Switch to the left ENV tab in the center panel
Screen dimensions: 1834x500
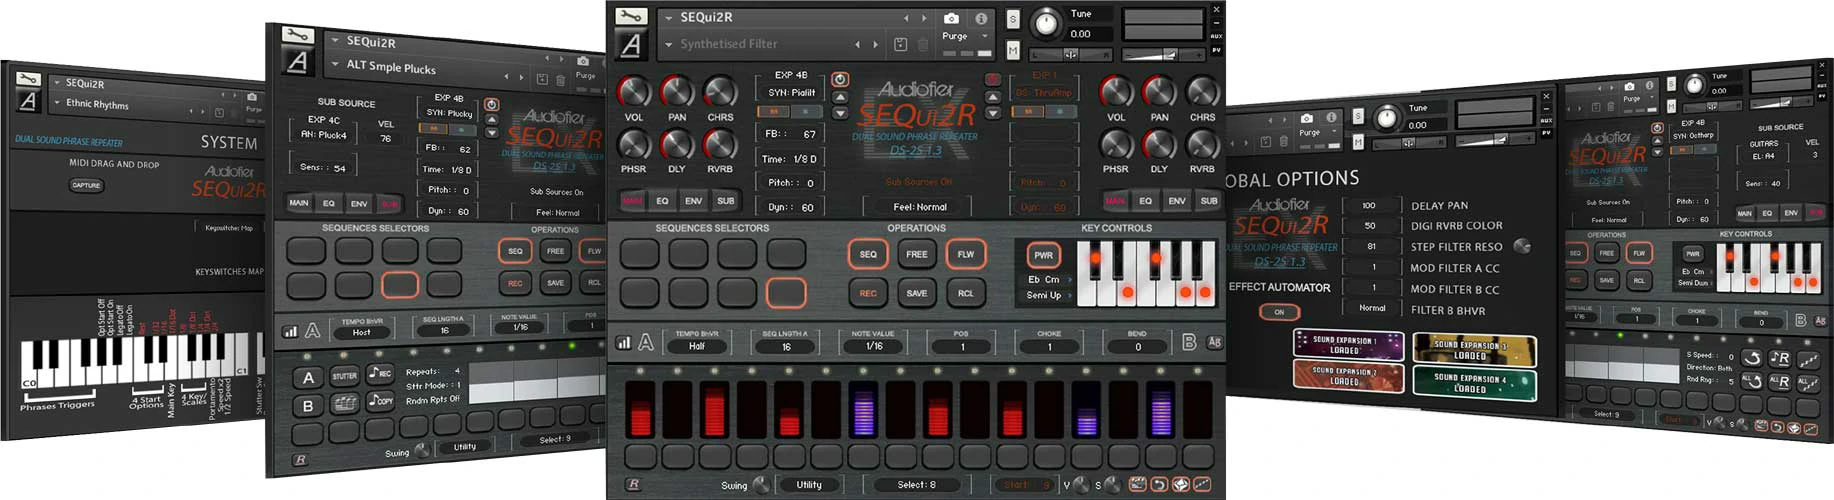coord(693,201)
